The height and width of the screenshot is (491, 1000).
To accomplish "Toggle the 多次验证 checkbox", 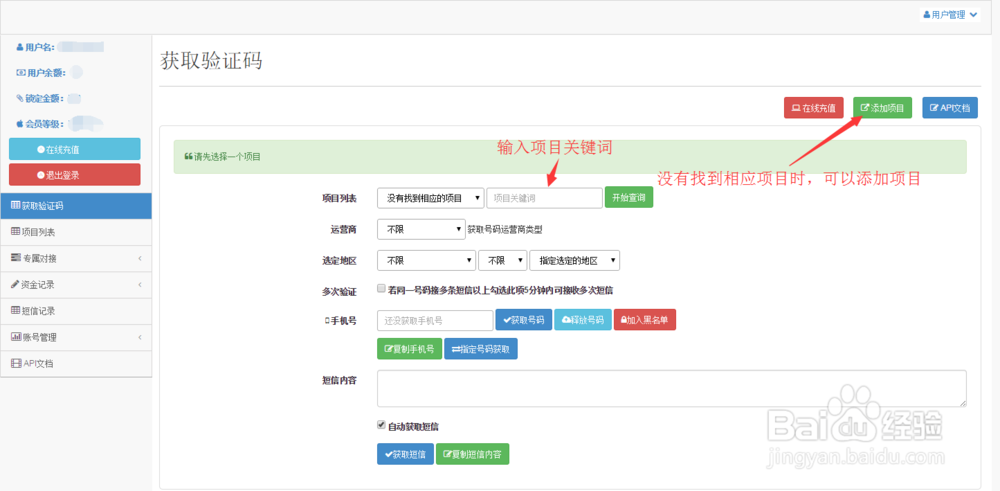I will 381,288.
